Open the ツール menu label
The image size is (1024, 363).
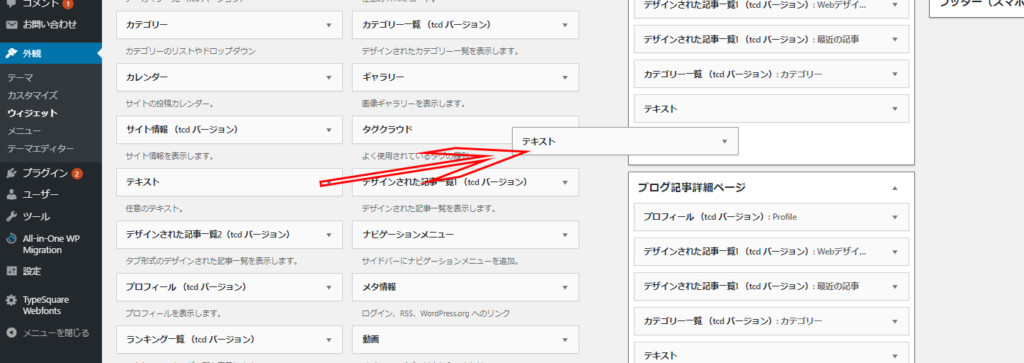[x=37, y=216]
